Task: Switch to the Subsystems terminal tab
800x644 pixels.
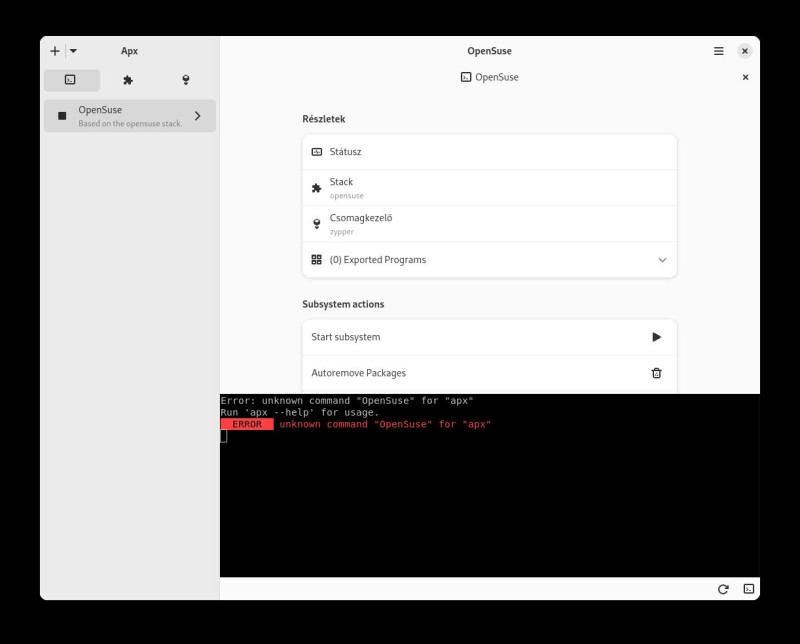Action: pyautogui.click(x=71, y=80)
